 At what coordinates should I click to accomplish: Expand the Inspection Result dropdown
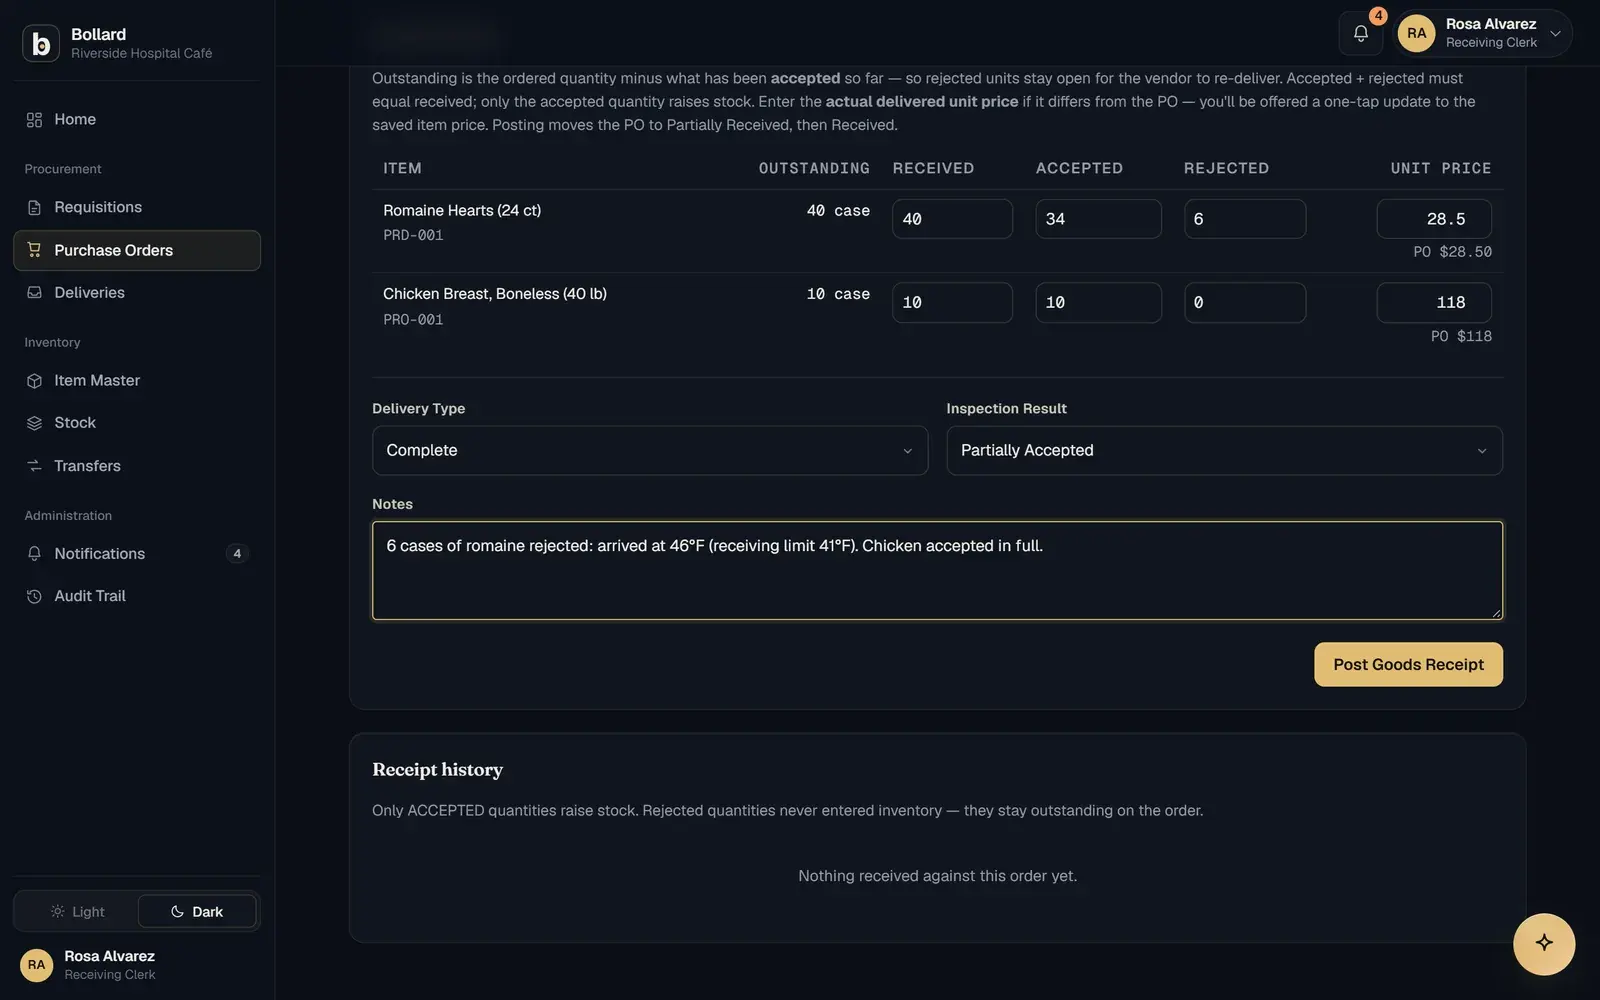[x=1224, y=451]
